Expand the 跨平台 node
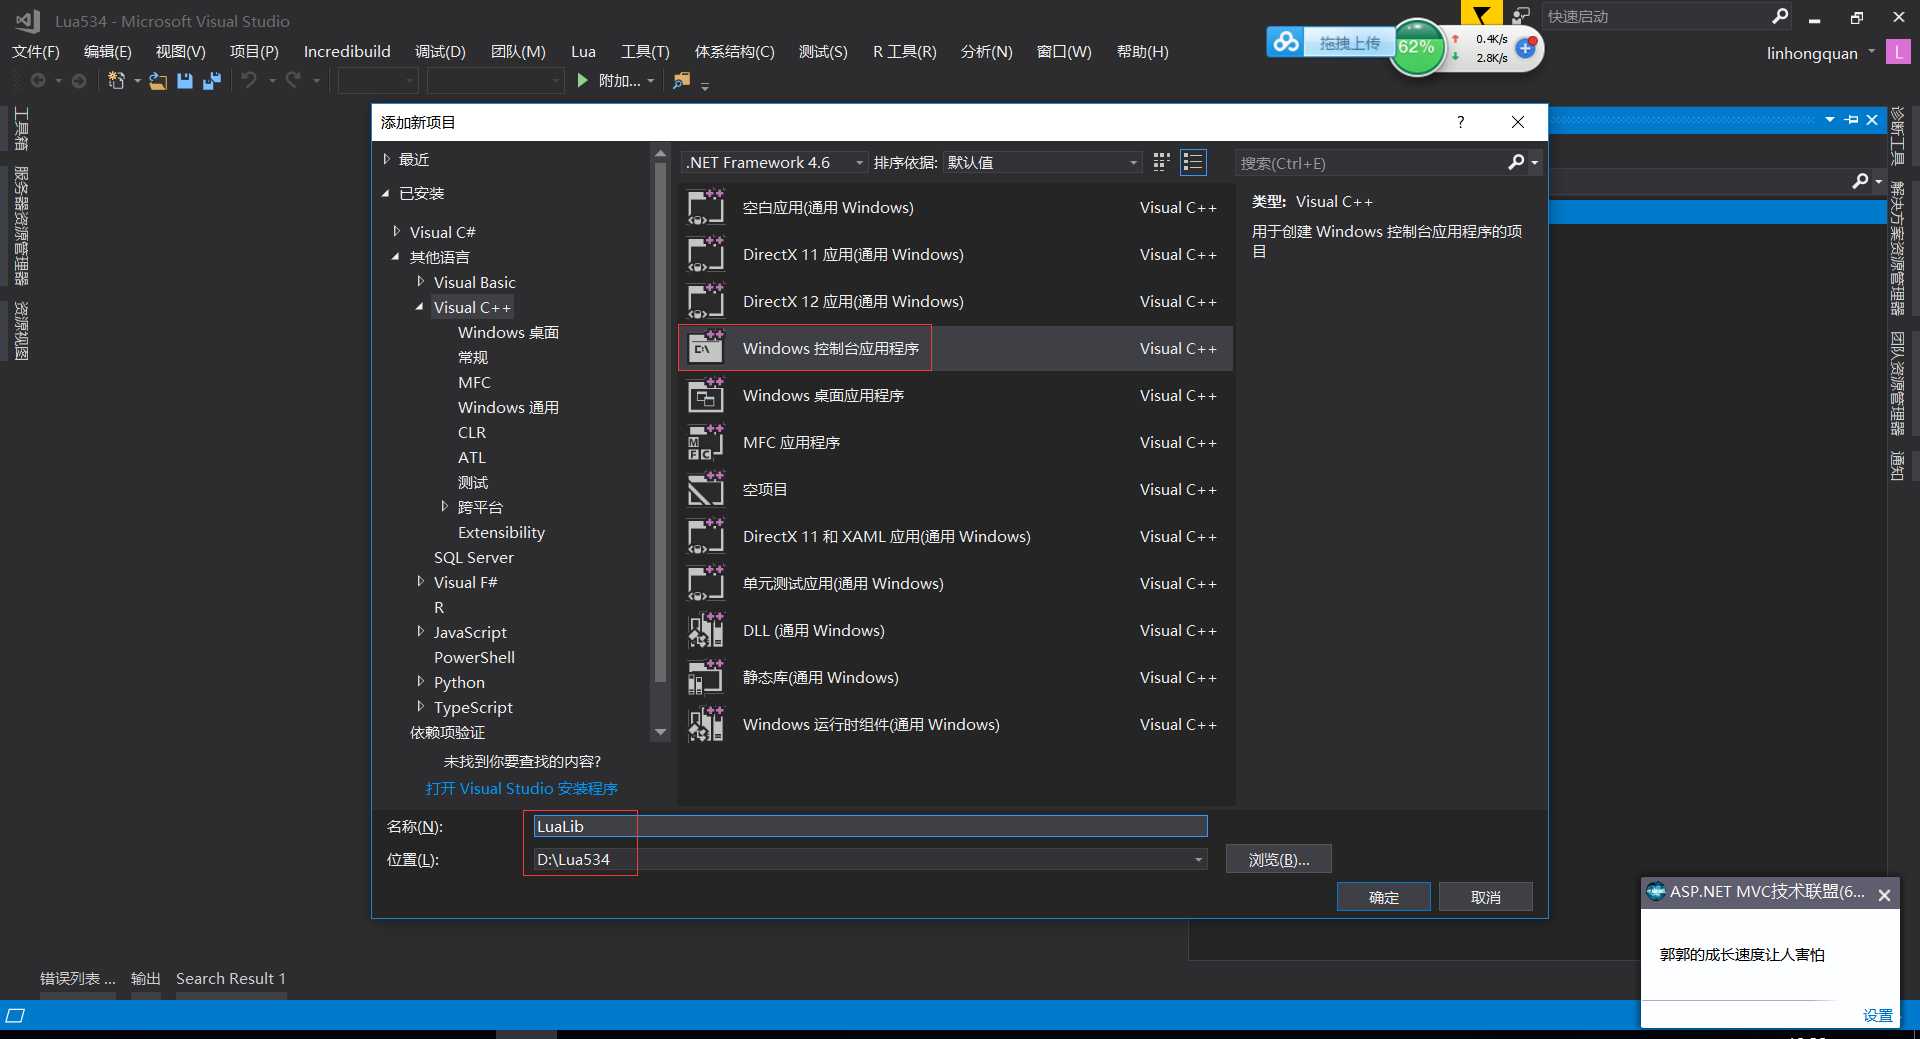Screen dimensions: 1920x1039 [x=445, y=506]
